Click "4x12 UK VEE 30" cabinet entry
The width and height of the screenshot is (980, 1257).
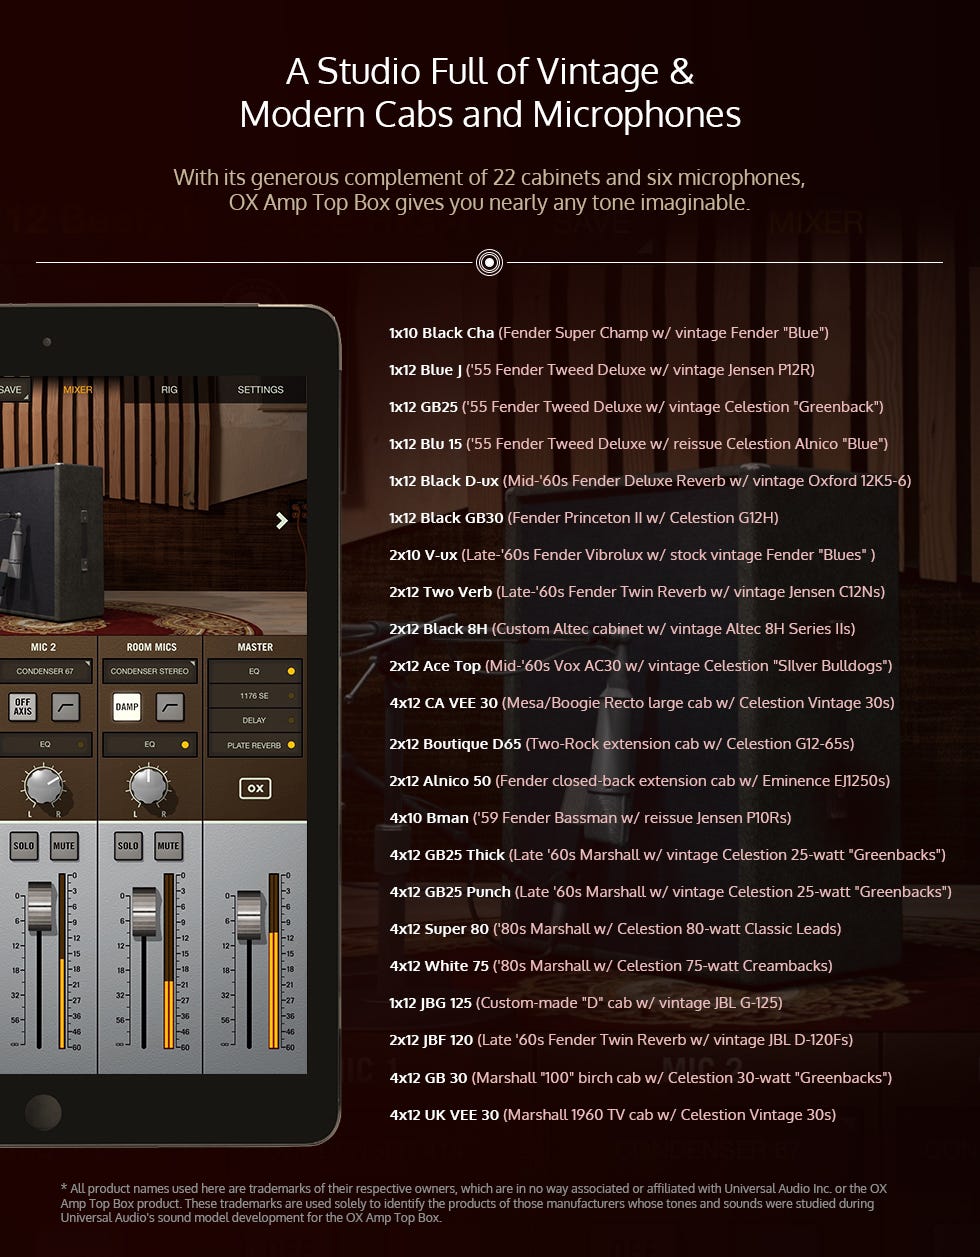click(x=613, y=1115)
